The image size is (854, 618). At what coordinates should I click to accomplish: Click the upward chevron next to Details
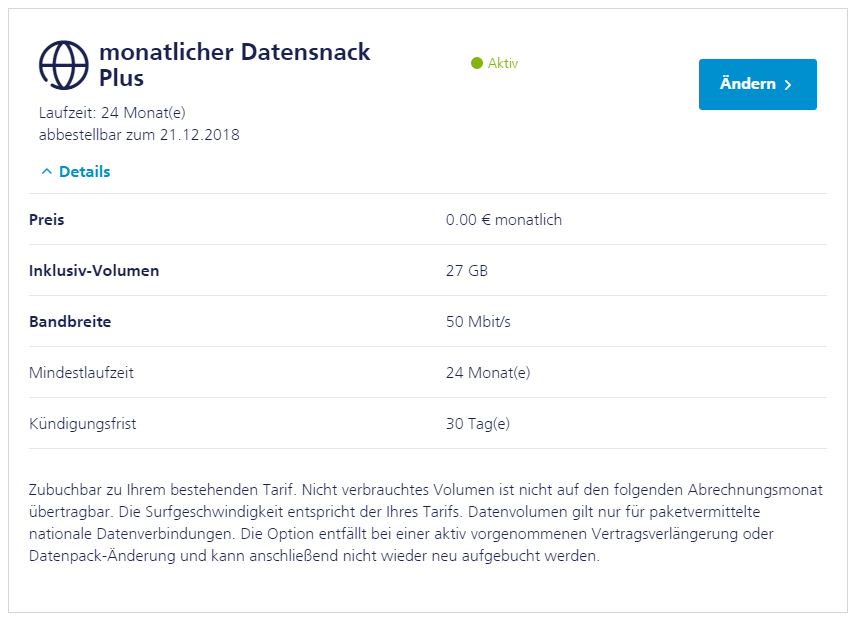(x=47, y=172)
